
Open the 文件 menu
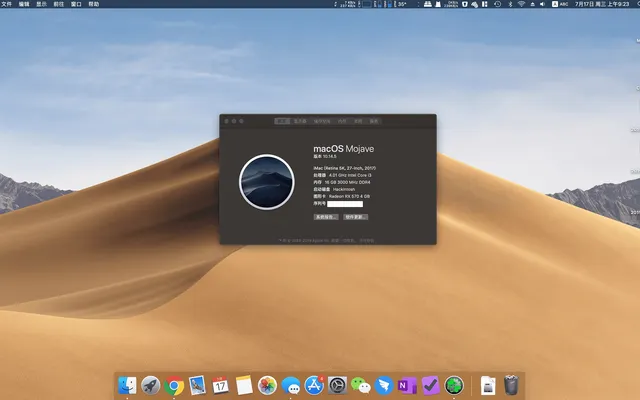click(7, 4)
